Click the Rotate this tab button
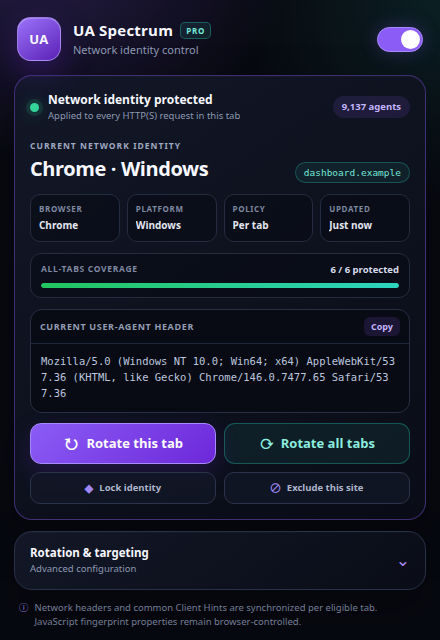 pos(123,444)
